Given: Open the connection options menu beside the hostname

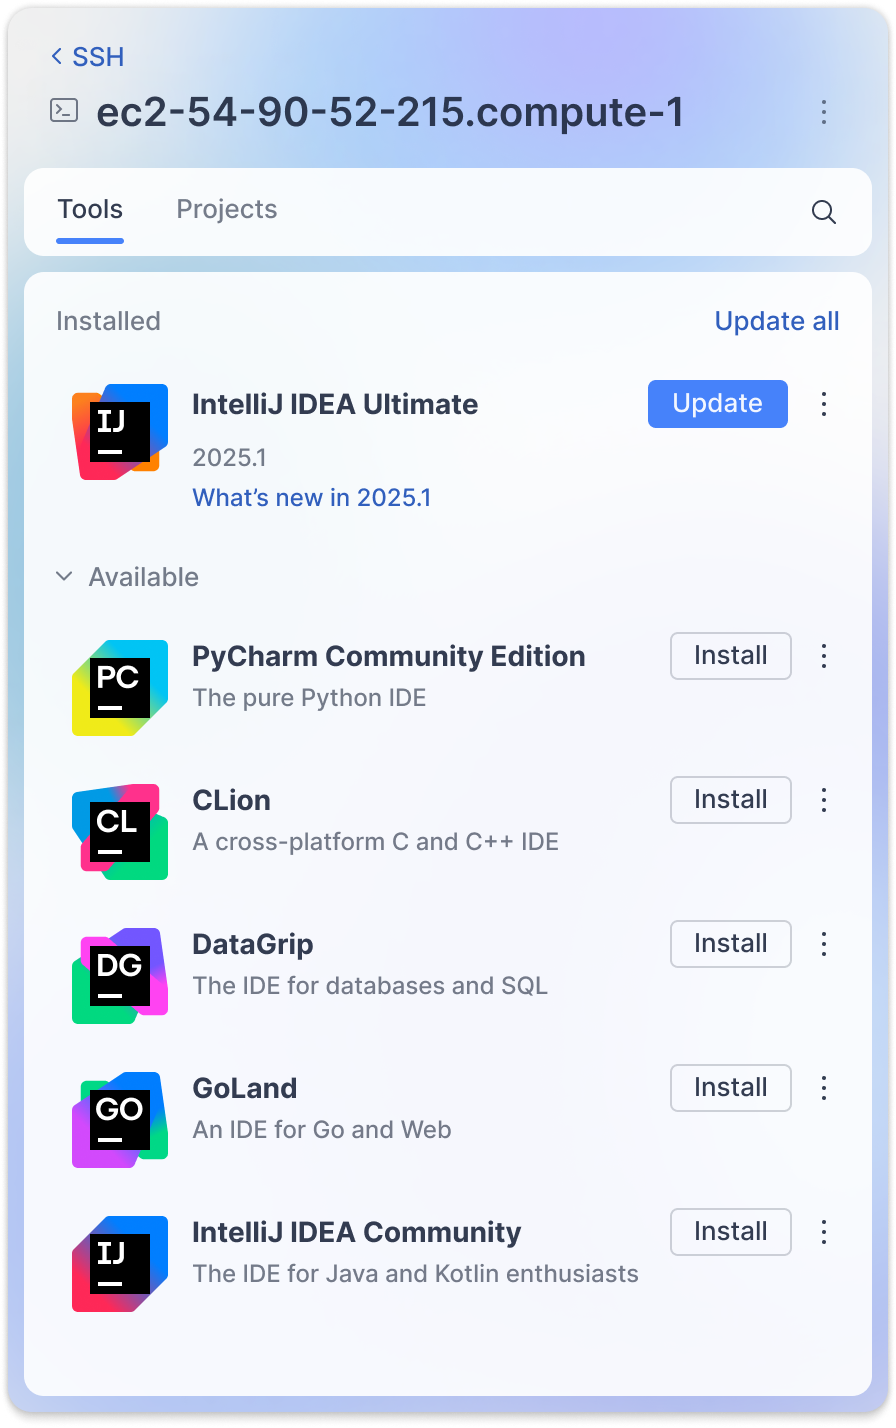Looking at the screenshot, I should tap(824, 112).
